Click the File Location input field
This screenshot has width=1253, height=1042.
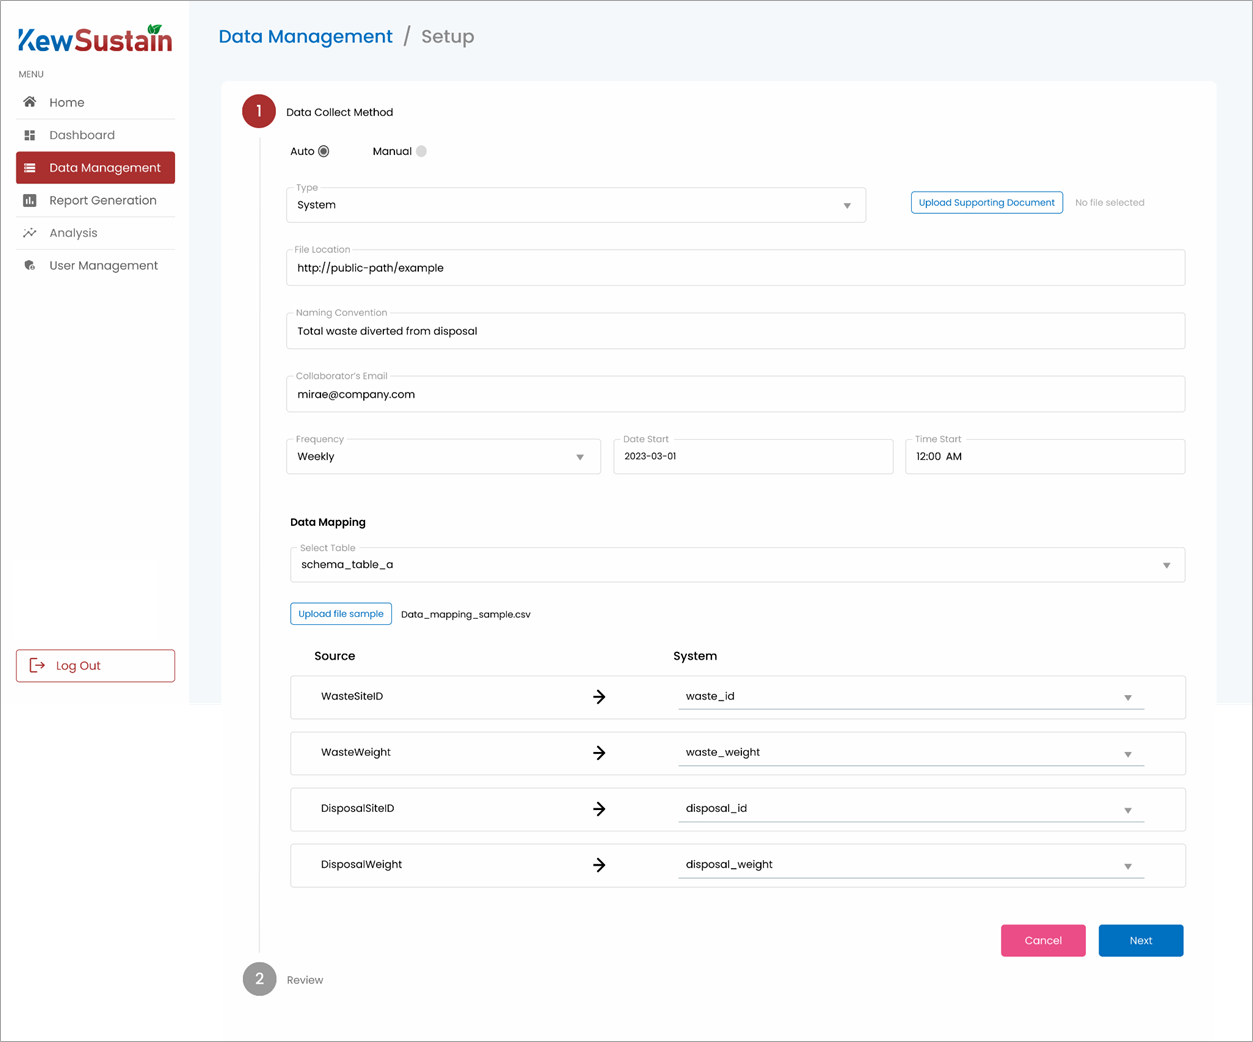tap(736, 268)
